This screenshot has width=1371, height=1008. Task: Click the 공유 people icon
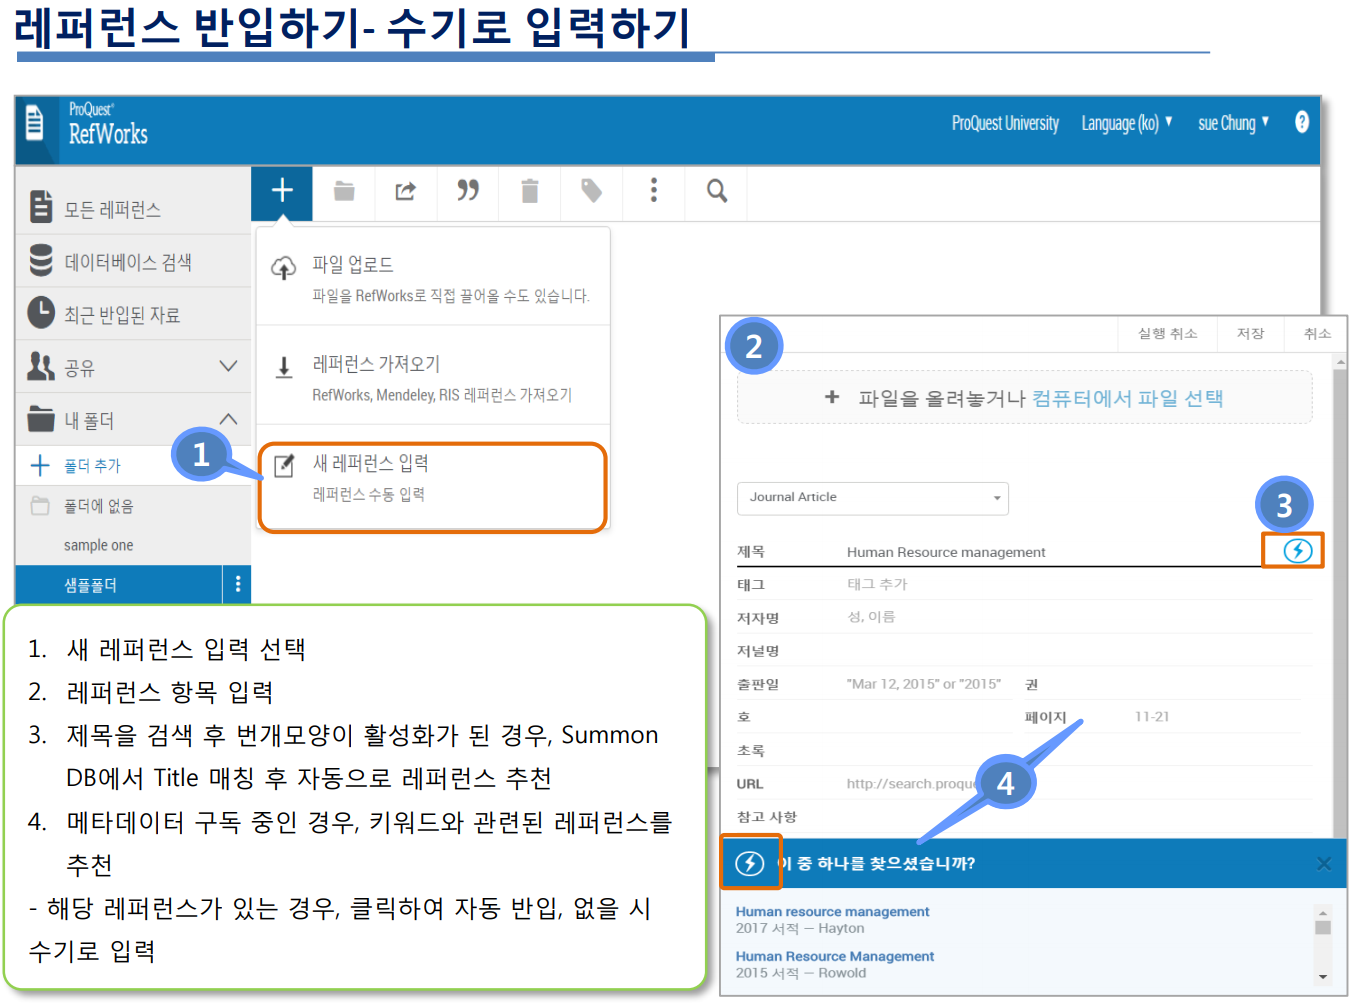click(41, 366)
